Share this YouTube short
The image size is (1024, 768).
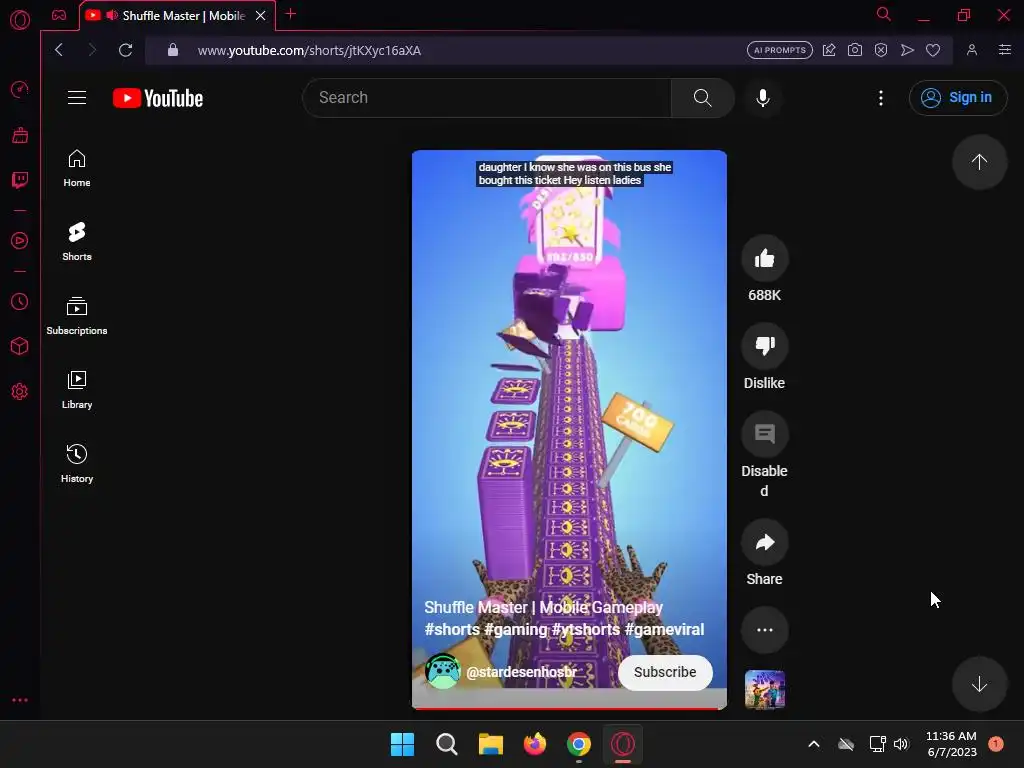[764, 542]
